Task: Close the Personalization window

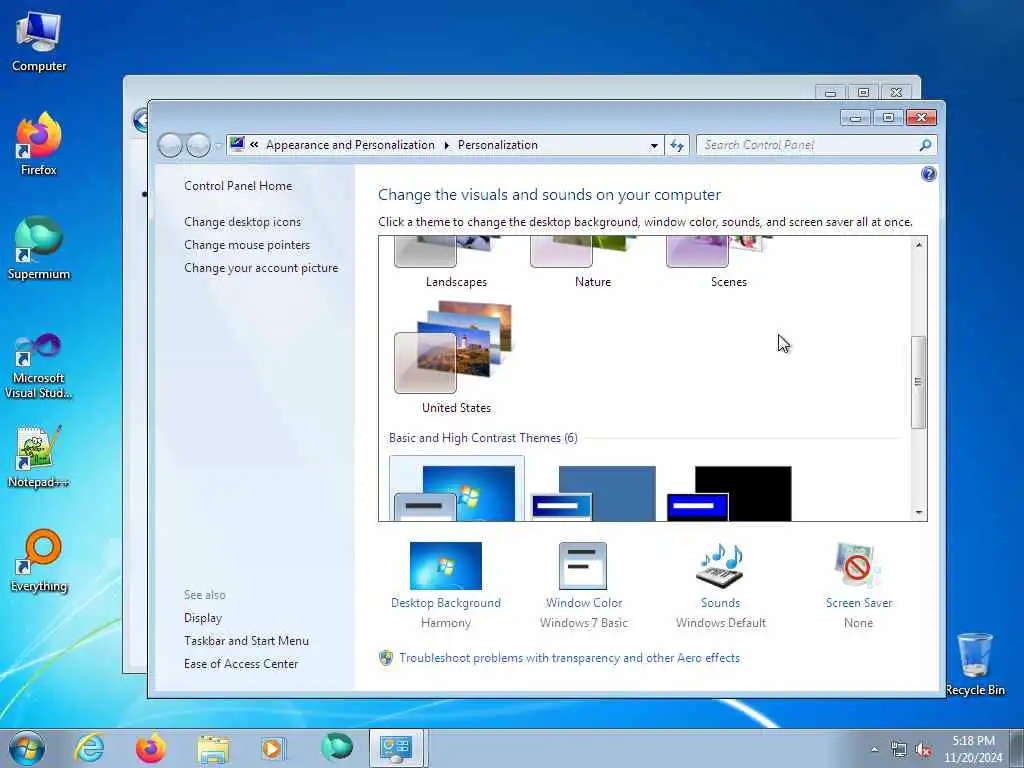Action: pos(921,117)
